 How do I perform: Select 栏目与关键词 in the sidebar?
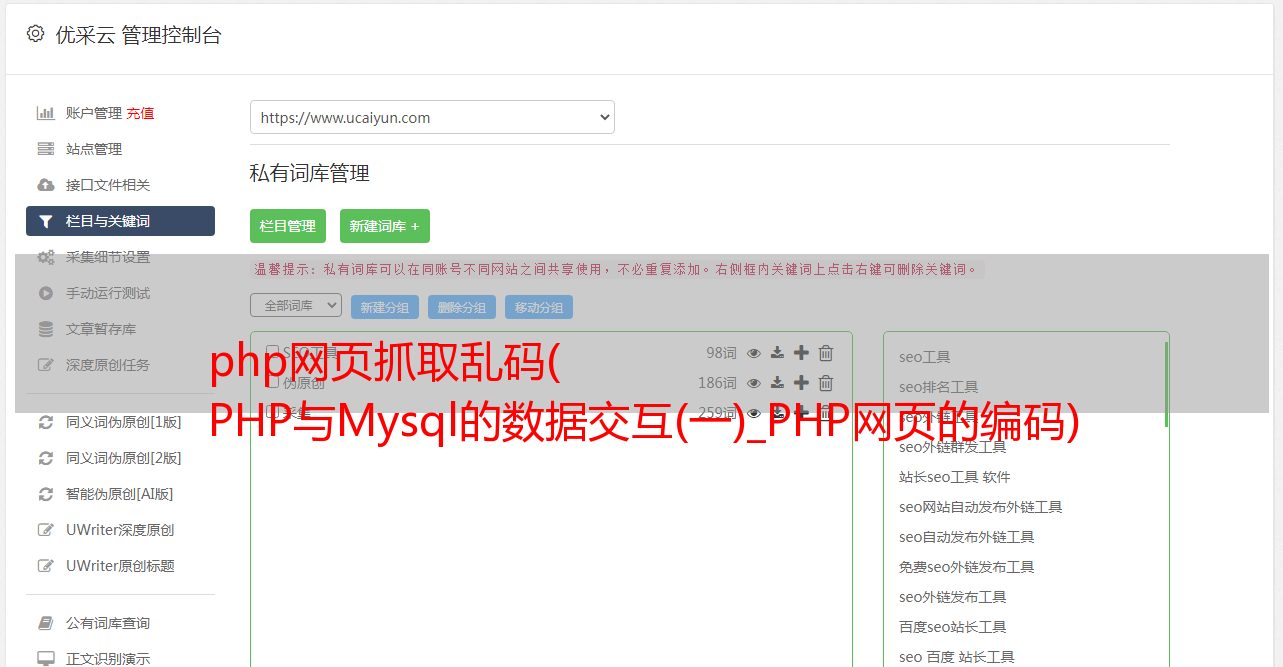[120, 221]
